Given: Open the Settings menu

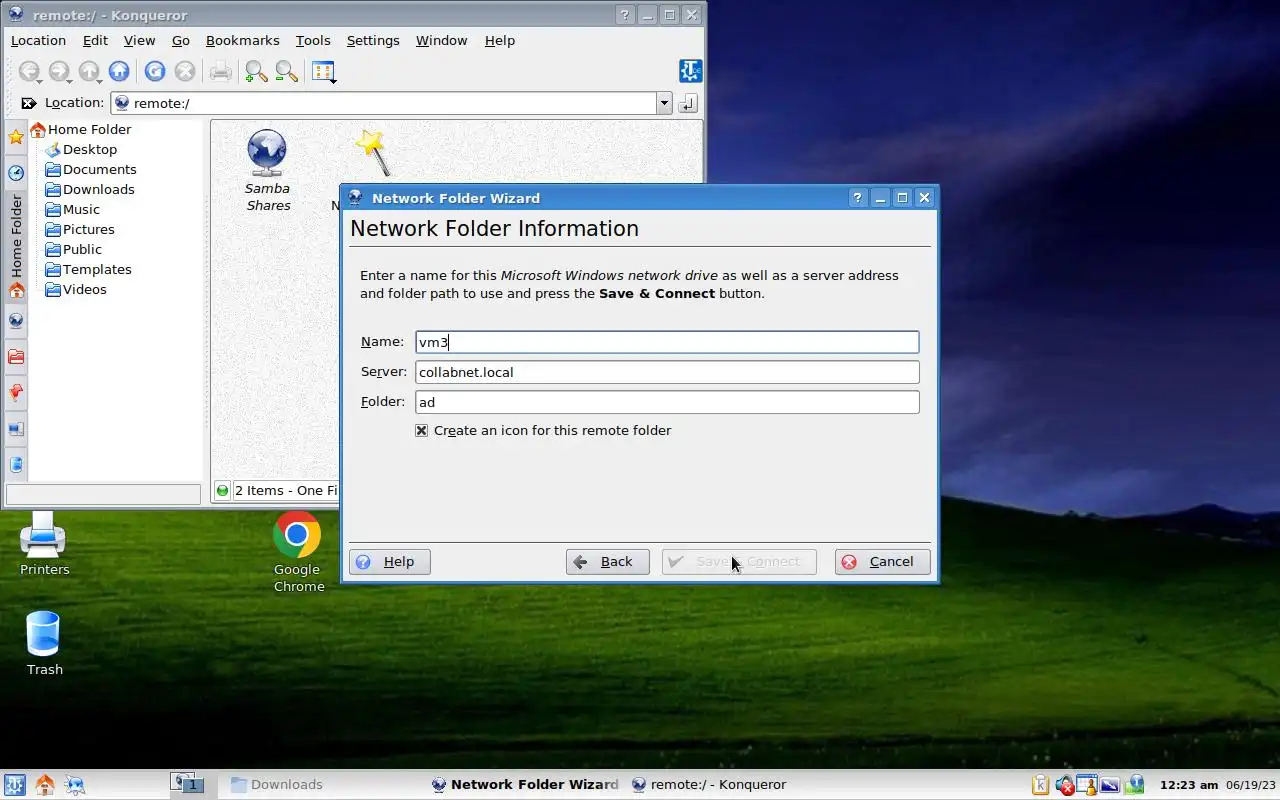Looking at the screenshot, I should click(x=373, y=40).
